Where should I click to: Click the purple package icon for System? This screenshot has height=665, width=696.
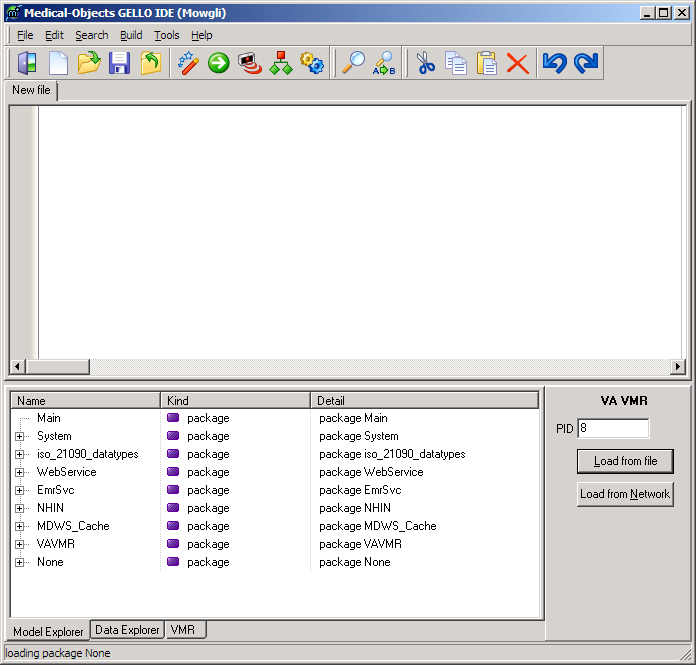(173, 436)
